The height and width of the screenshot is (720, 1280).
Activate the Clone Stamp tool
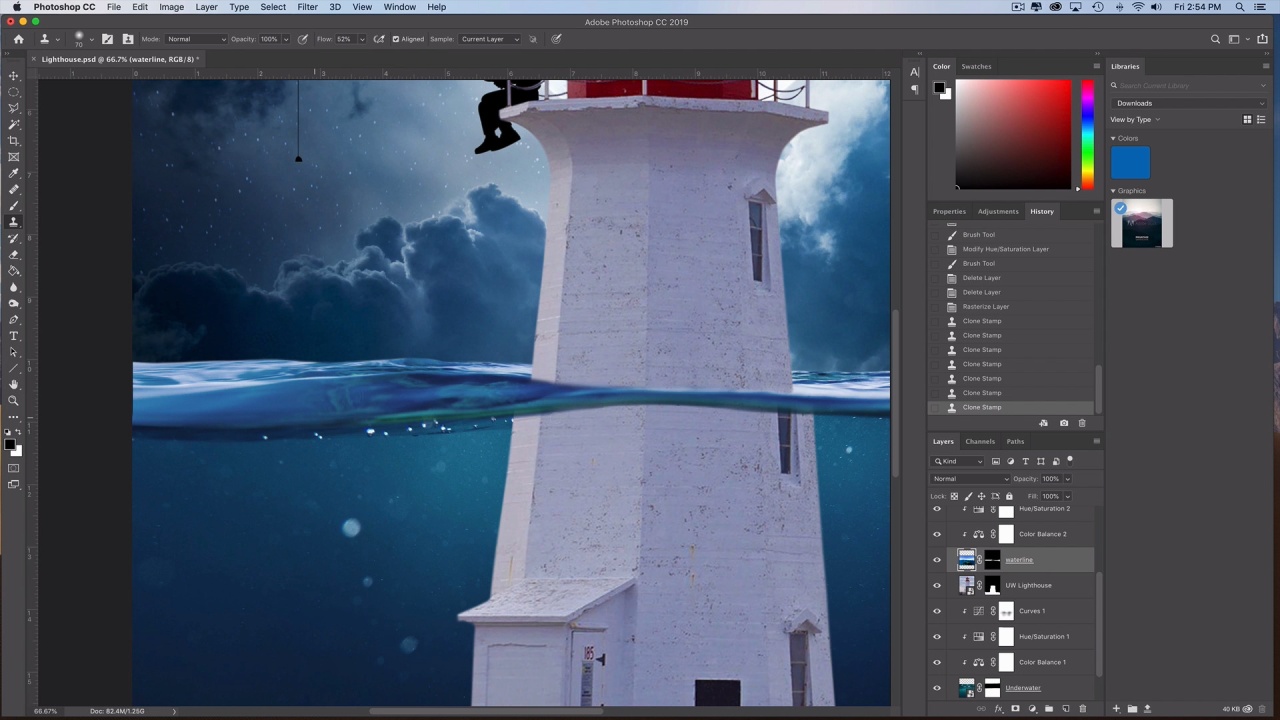(x=14, y=222)
